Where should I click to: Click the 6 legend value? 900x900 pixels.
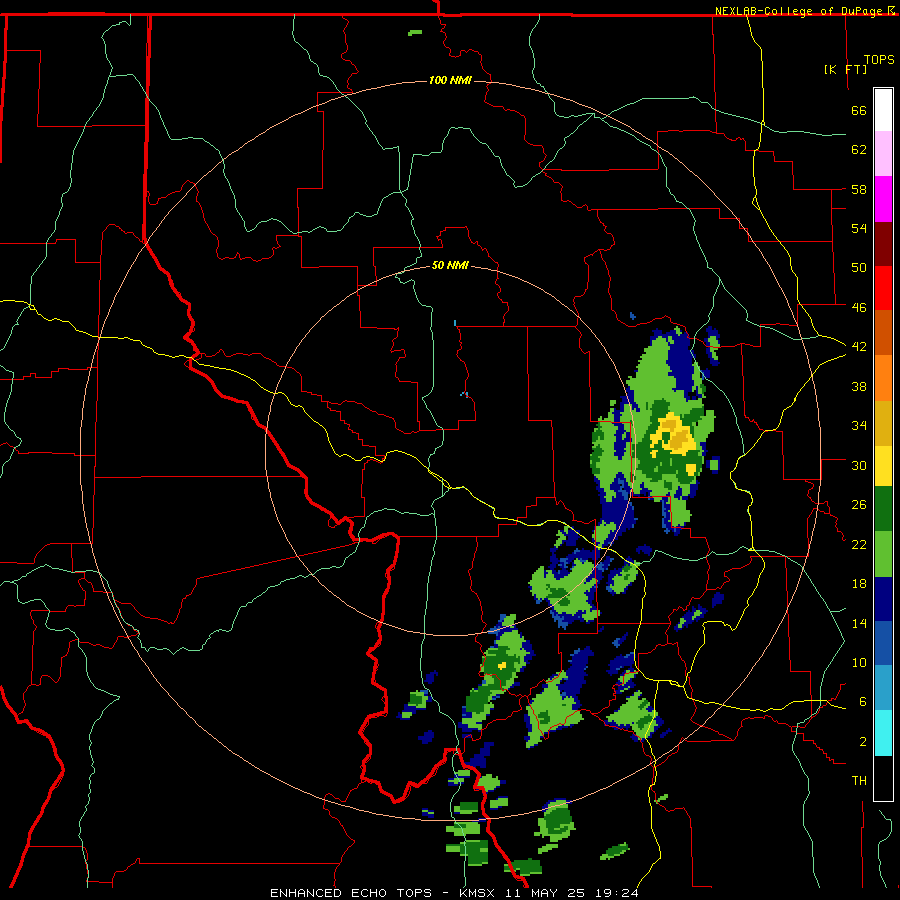pos(863,702)
